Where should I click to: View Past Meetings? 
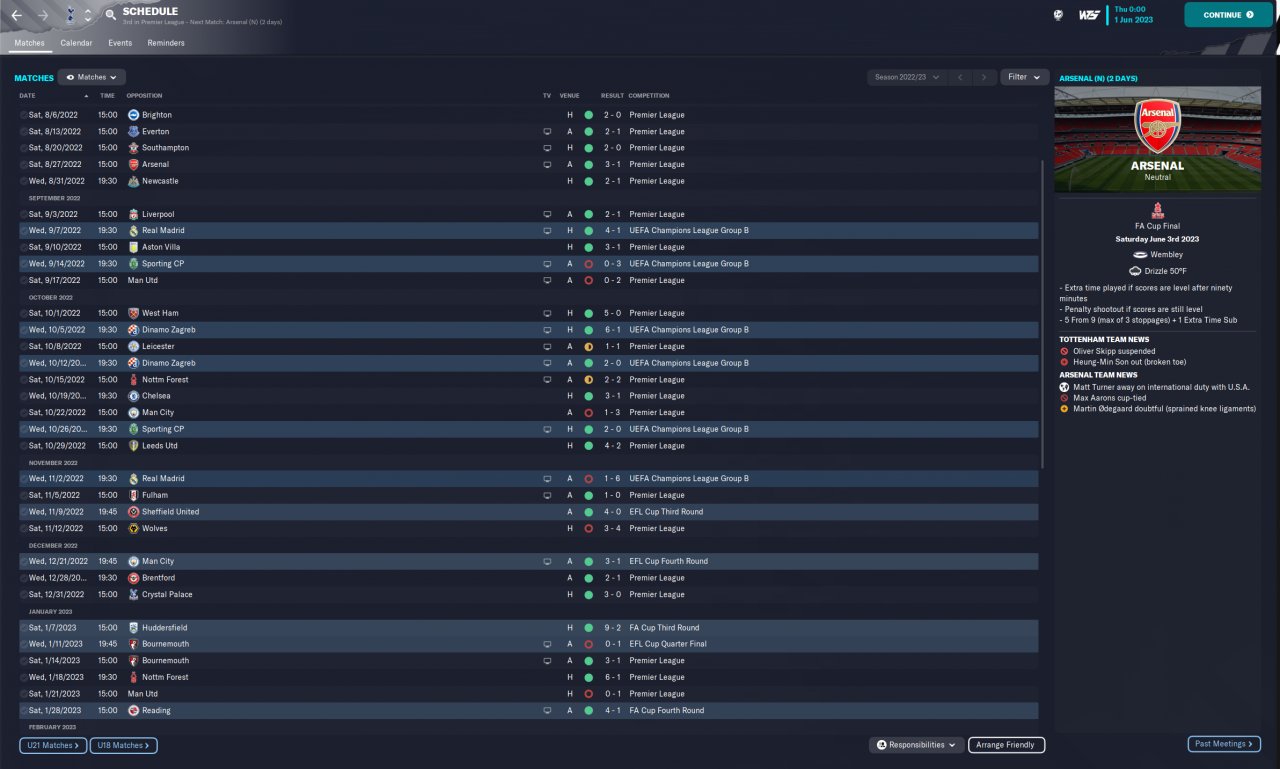[1224, 744]
